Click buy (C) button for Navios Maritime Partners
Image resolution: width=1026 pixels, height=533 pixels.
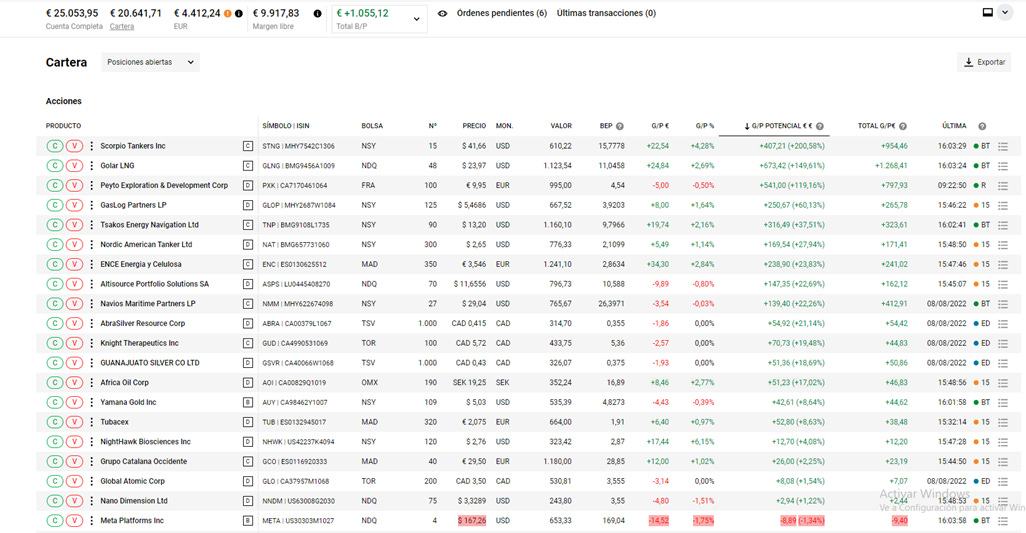point(55,303)
